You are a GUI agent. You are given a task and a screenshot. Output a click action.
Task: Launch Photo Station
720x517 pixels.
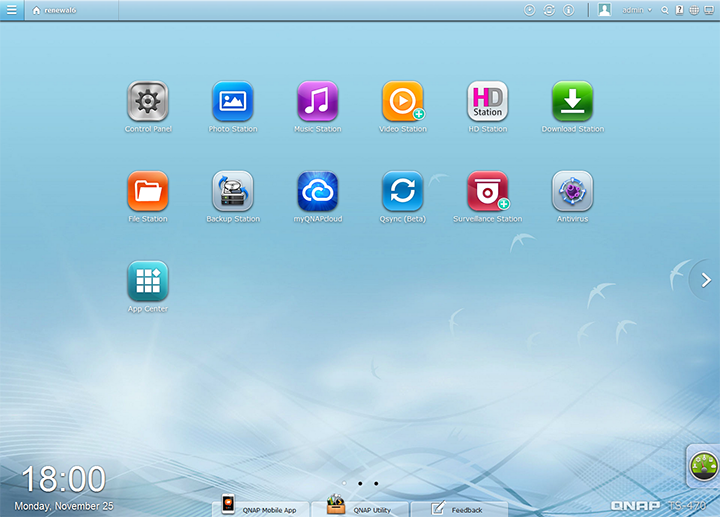(233, 102)
